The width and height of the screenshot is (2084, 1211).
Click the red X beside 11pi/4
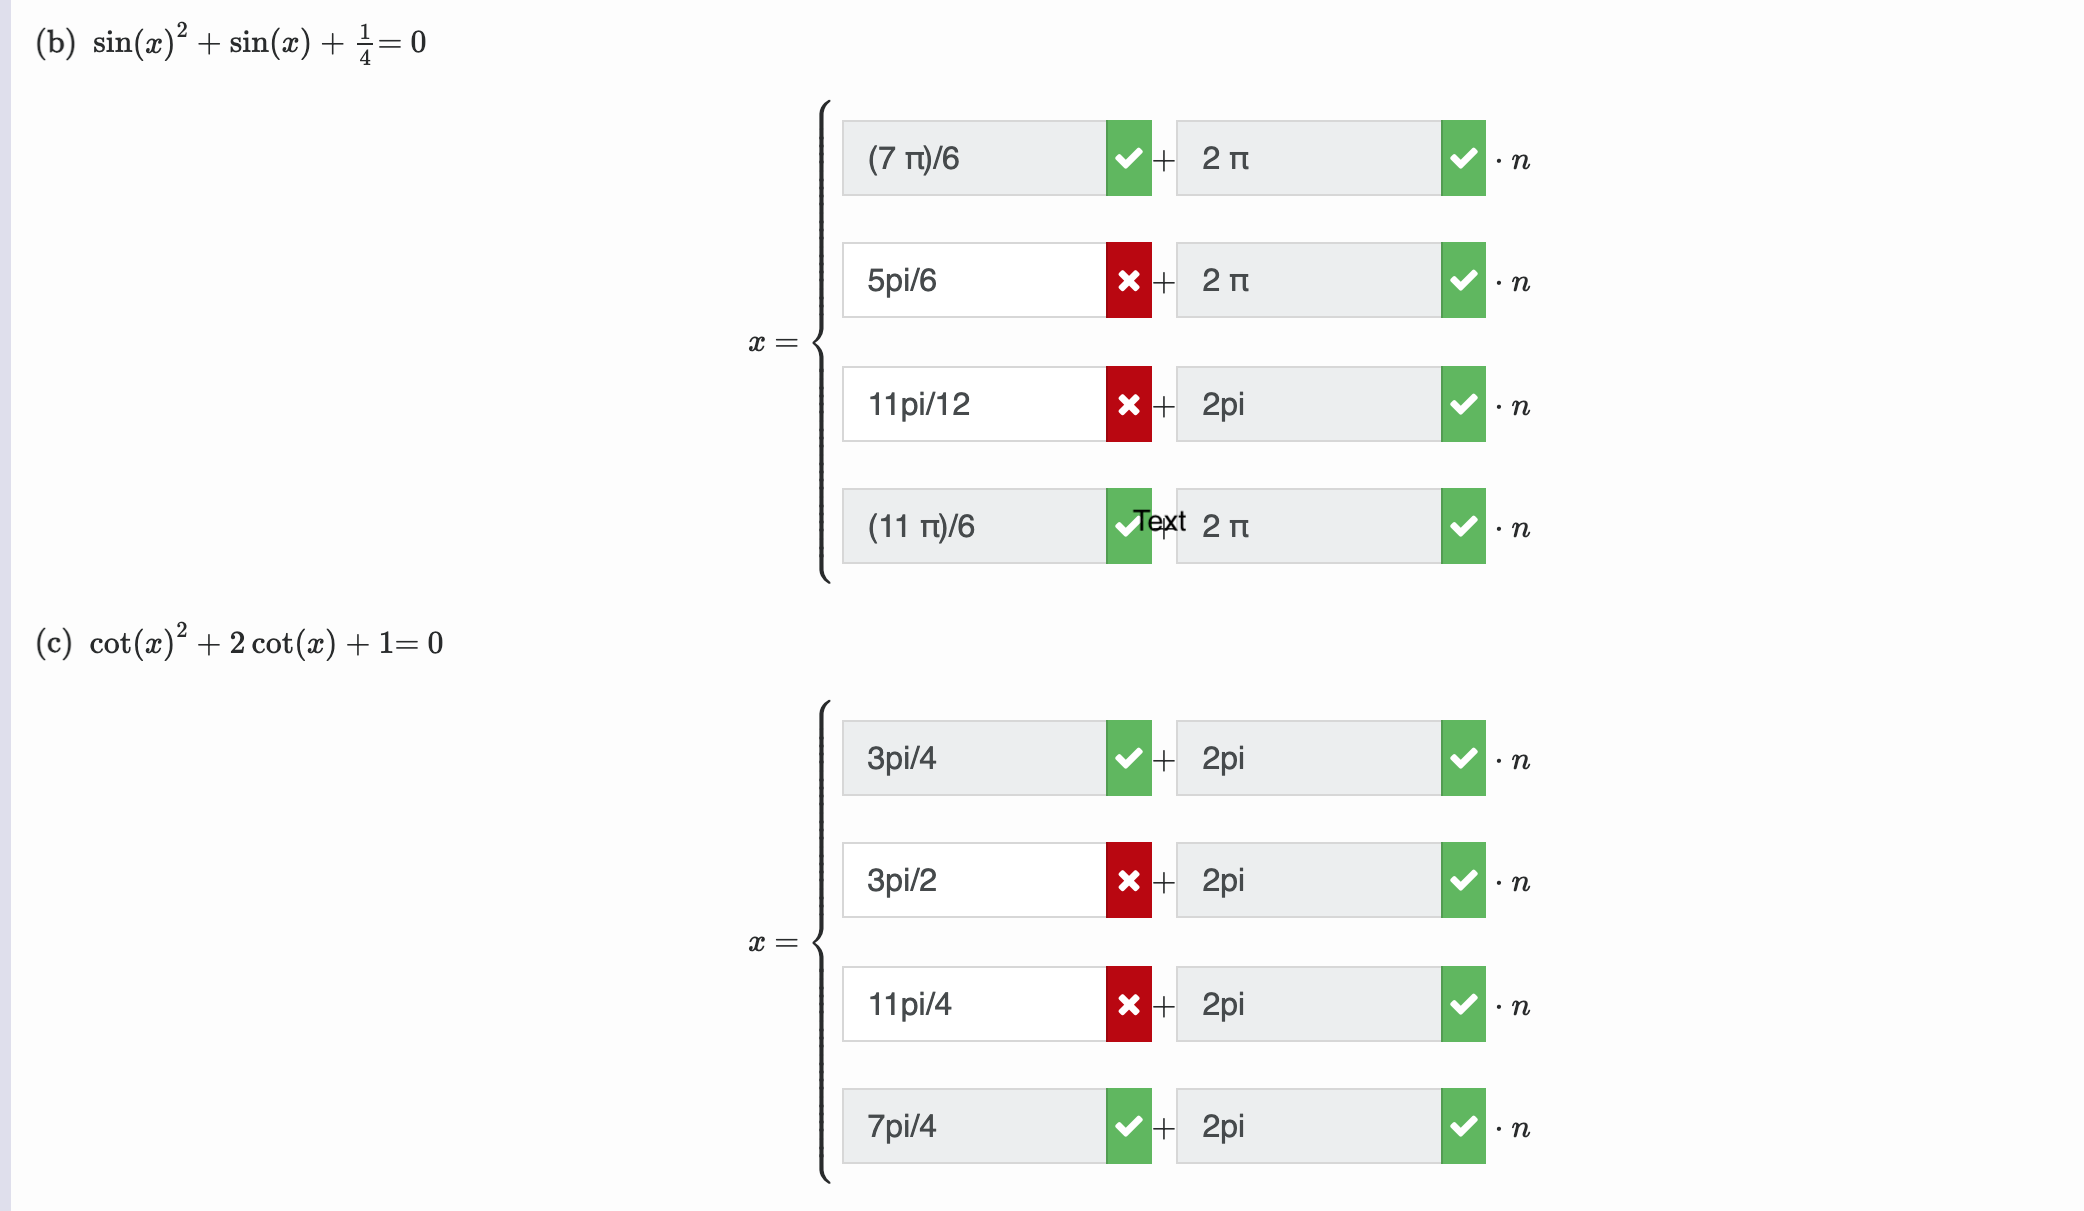(x=1129, y=1004)
